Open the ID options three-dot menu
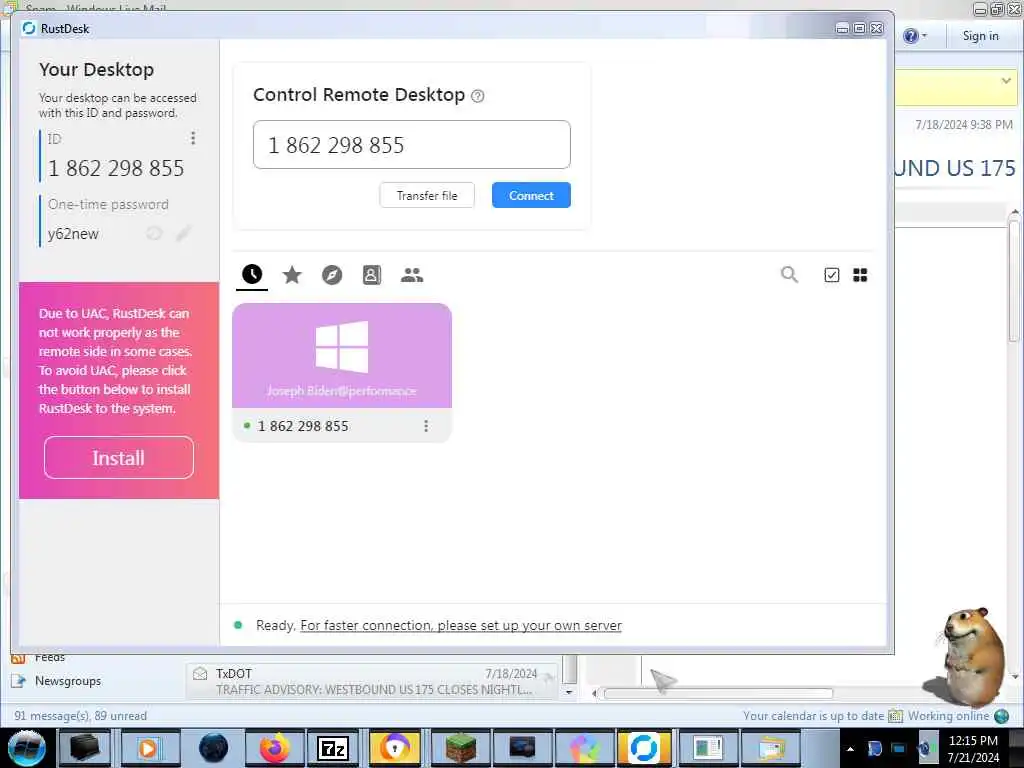1024x768 pixels. tap(193, 138)
